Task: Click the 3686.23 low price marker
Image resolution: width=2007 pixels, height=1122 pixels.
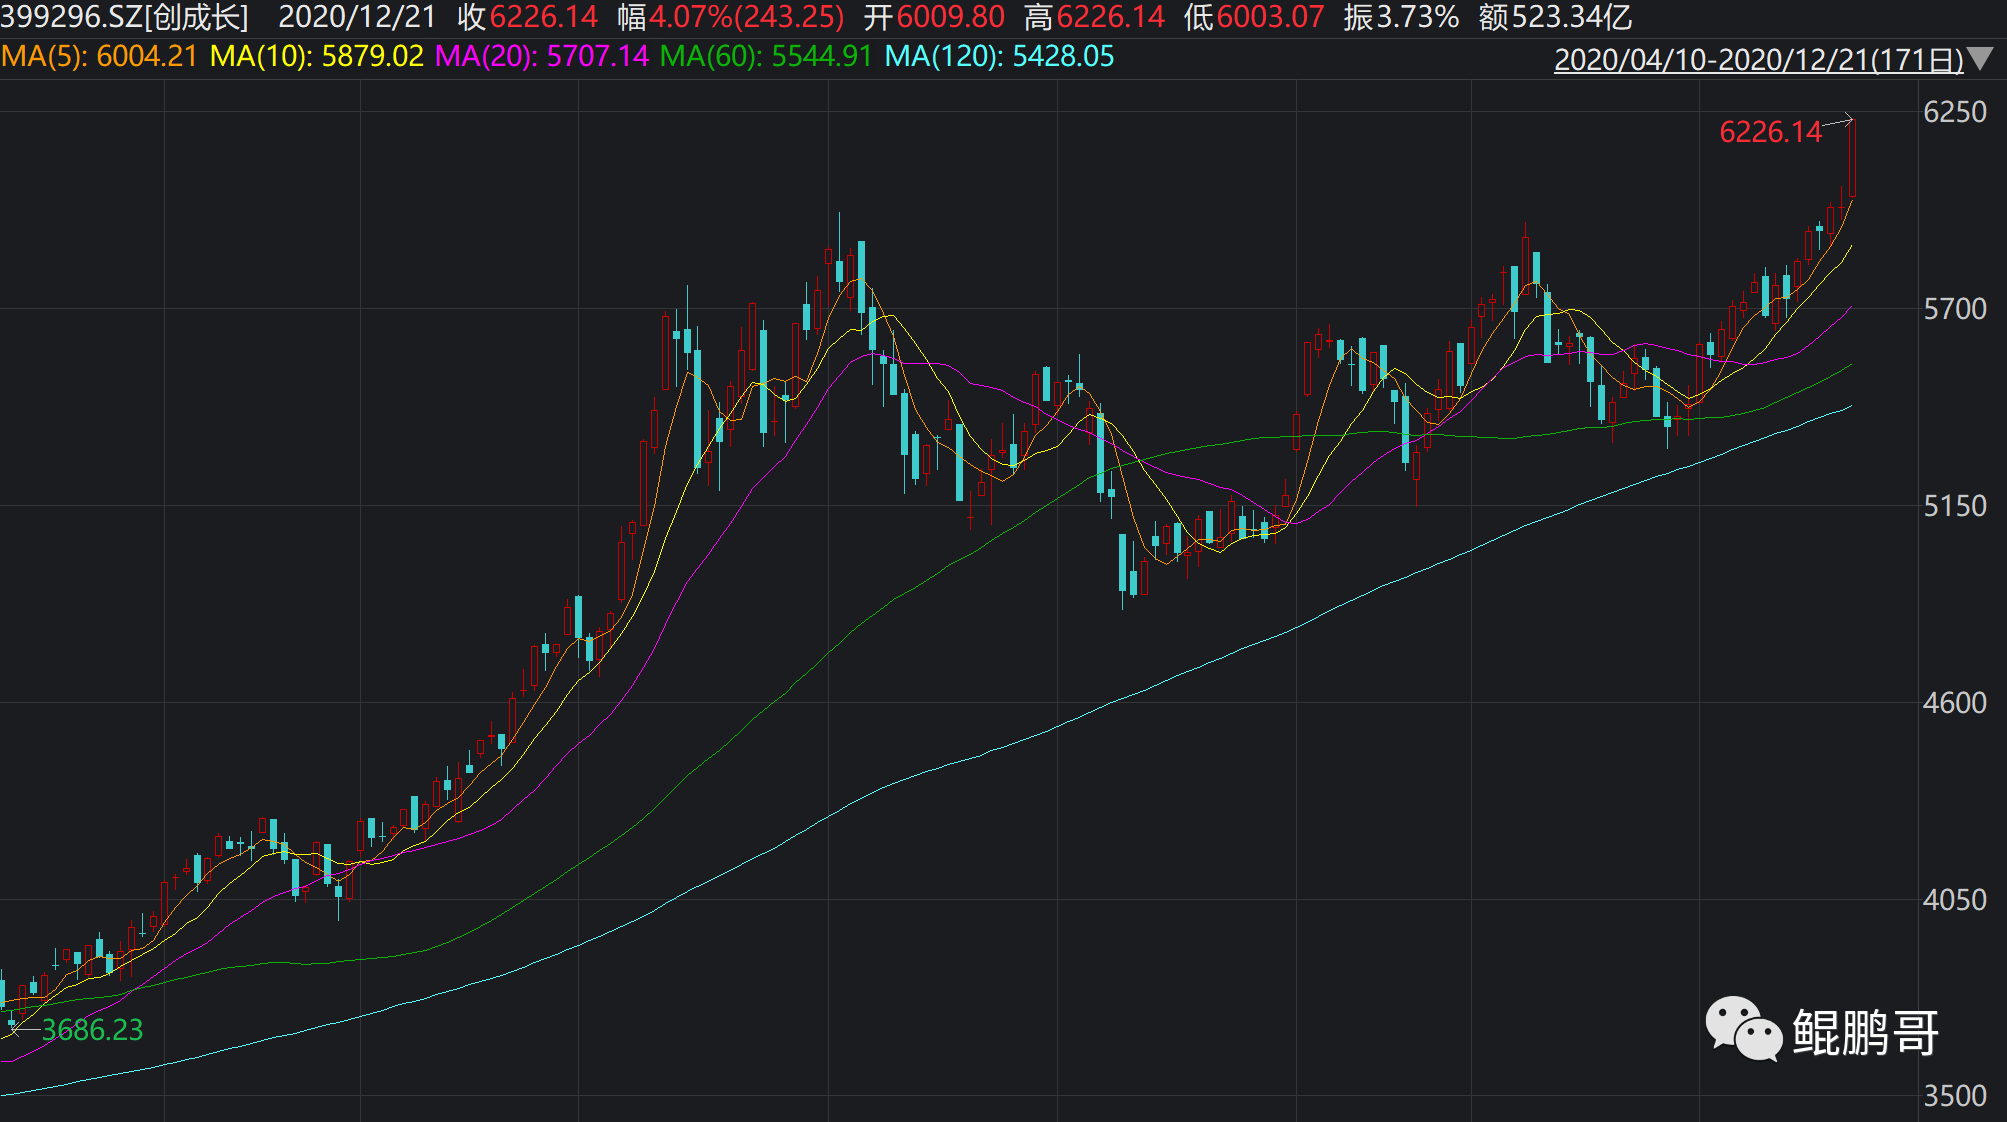Action: tap(92, 1030)
